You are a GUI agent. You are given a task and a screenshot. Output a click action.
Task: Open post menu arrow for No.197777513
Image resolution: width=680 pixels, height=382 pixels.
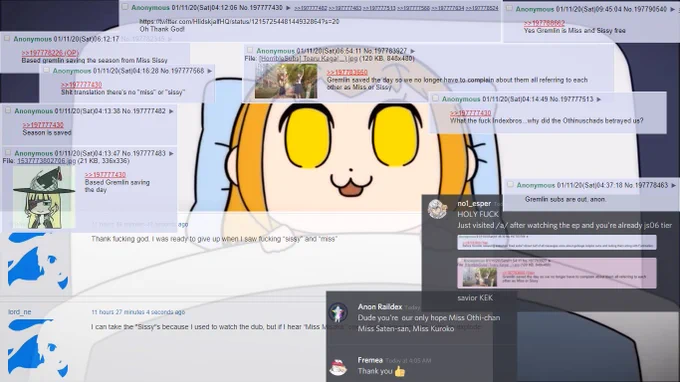pos(598,99)
